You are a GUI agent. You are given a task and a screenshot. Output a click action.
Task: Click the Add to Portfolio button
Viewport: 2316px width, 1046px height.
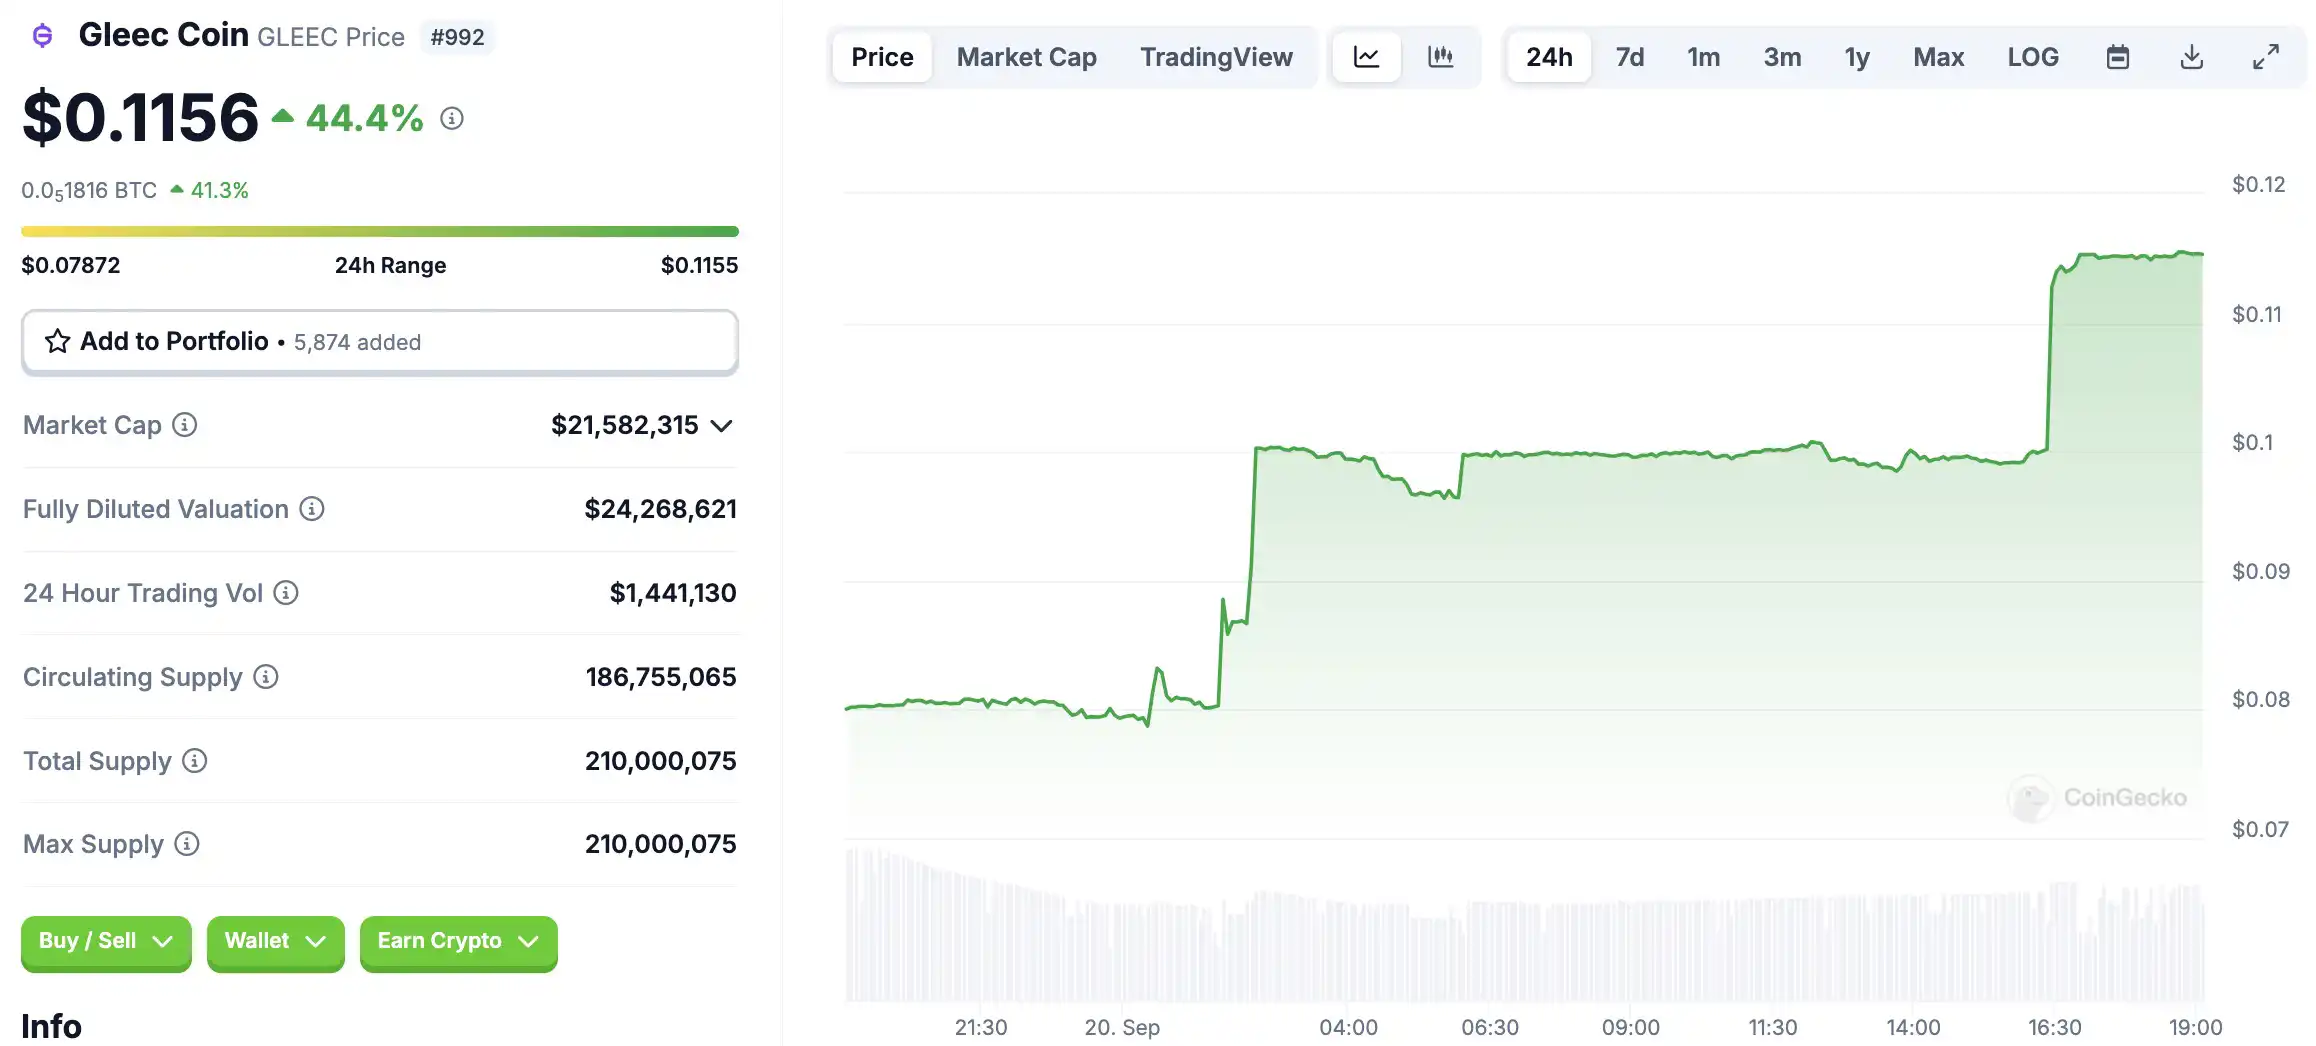[x=380, y=342]
